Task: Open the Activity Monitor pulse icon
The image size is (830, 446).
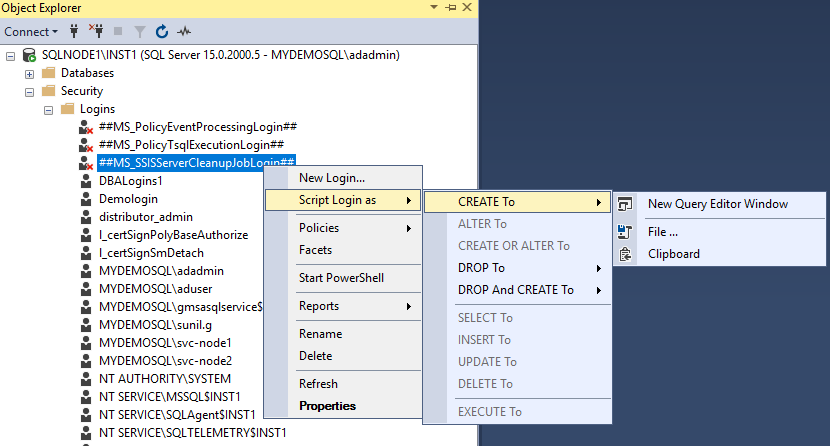Action: 184,32
